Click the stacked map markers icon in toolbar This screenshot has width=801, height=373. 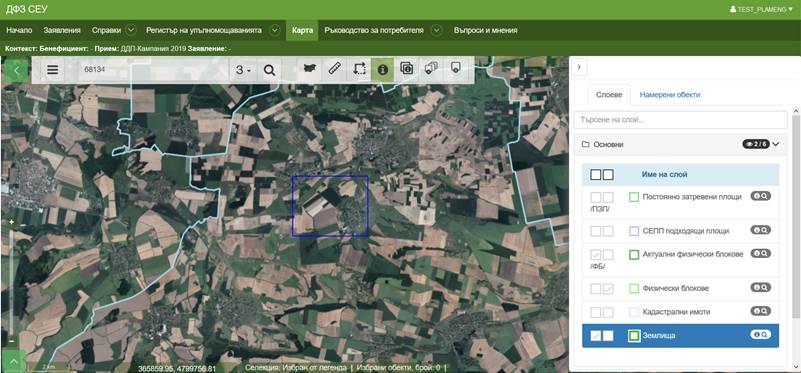(x=431, y=68)
